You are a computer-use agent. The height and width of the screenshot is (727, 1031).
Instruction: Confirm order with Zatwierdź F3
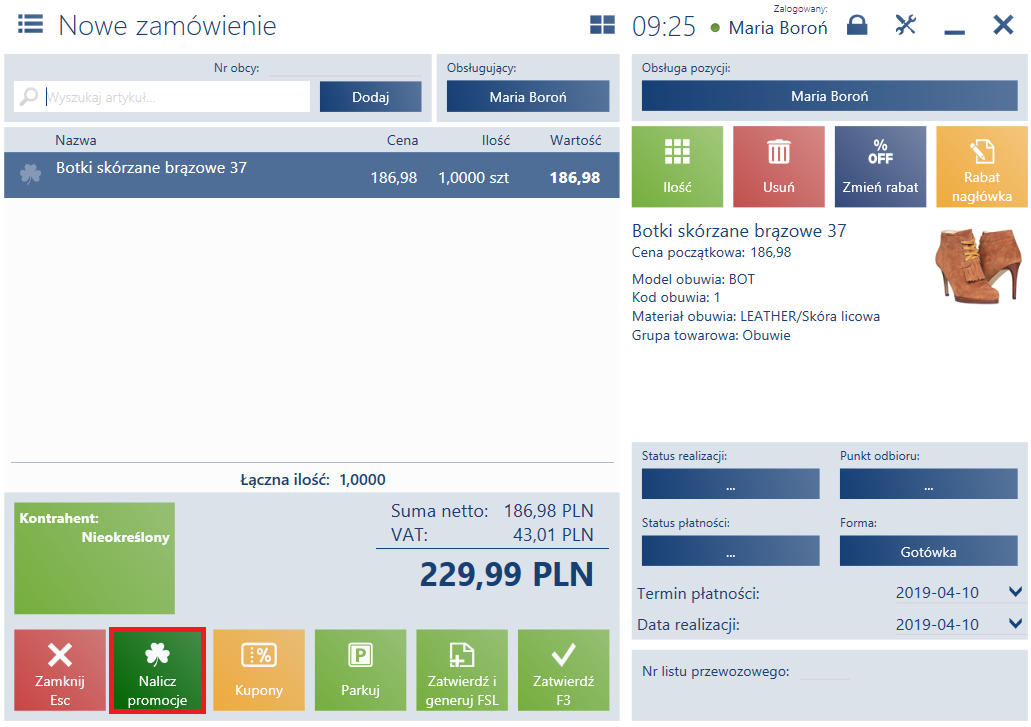click(563, 670)
